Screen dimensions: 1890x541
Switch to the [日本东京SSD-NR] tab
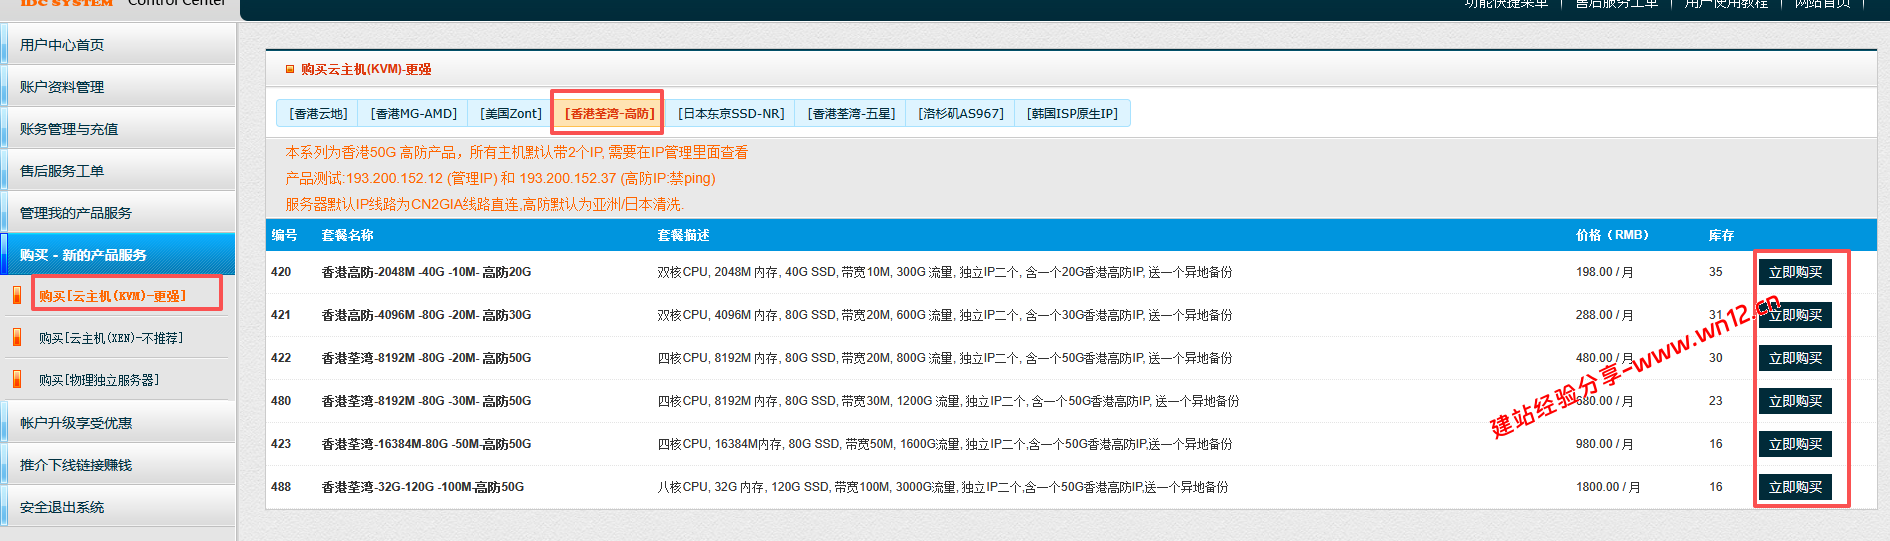[x=731, y=114]
